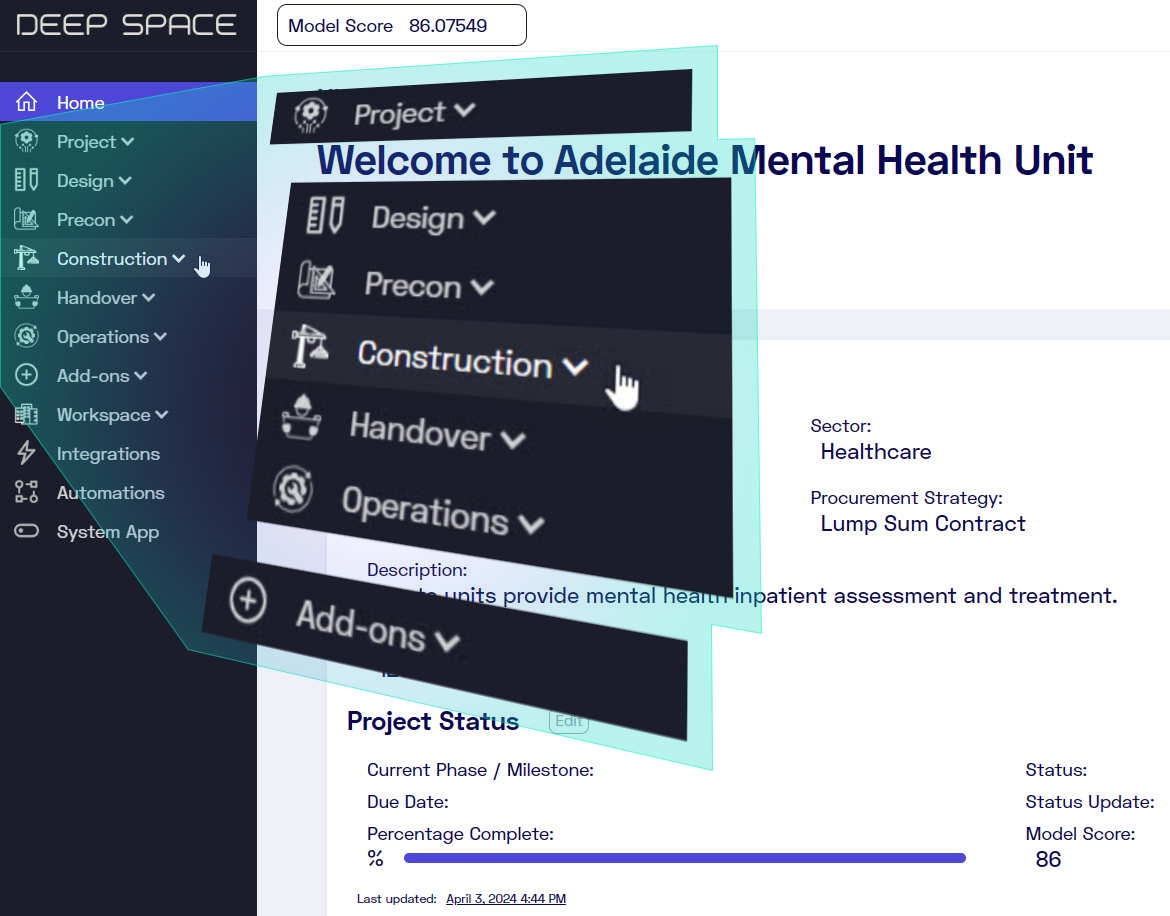Screen dimensions: 1170x916
Task: Click the Add-ons plus circle icon
Action: 27,374
